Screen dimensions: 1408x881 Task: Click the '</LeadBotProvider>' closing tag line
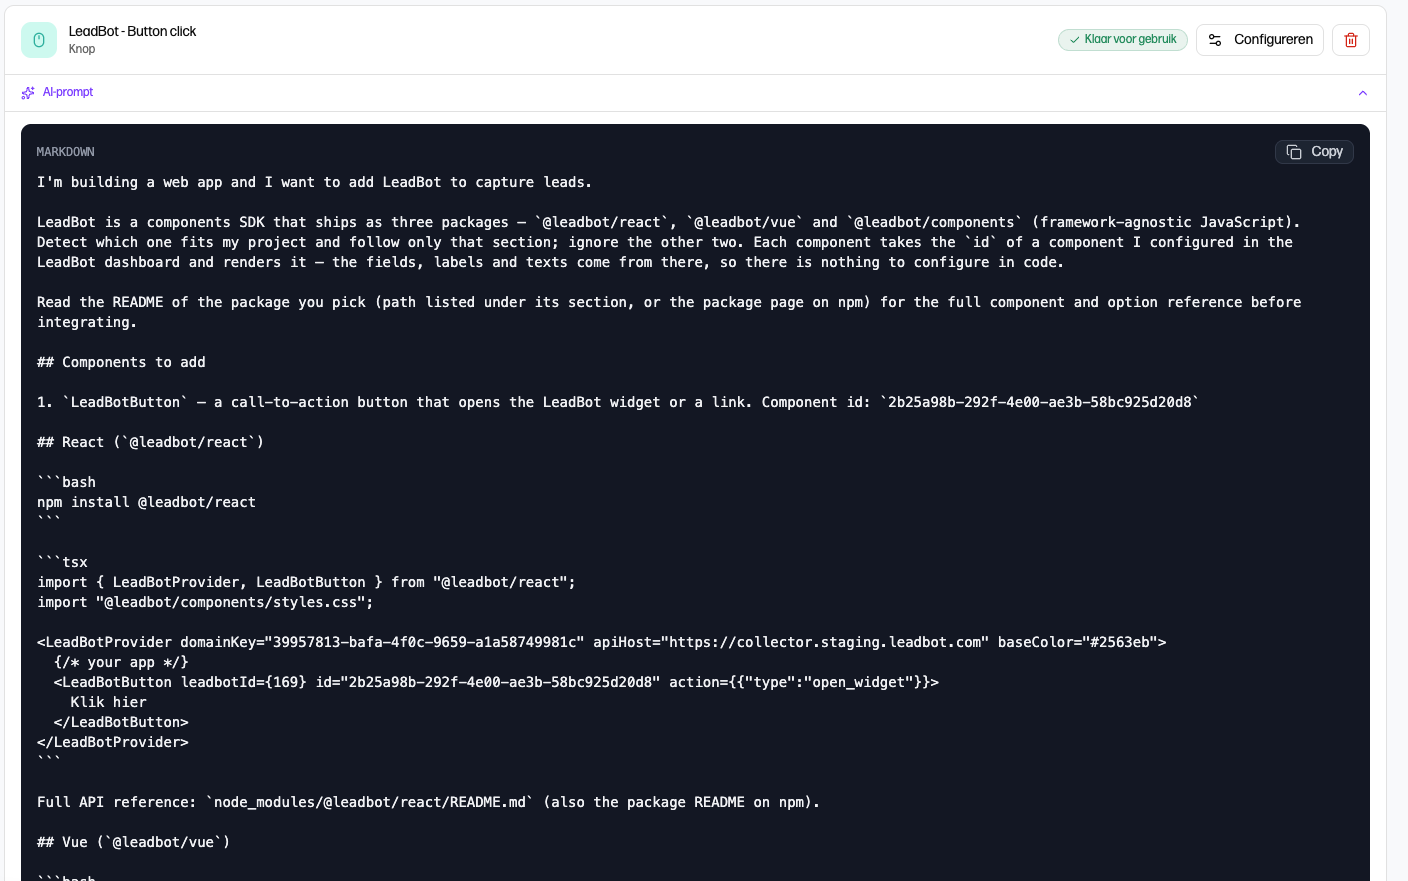click(x=113, y=742)
